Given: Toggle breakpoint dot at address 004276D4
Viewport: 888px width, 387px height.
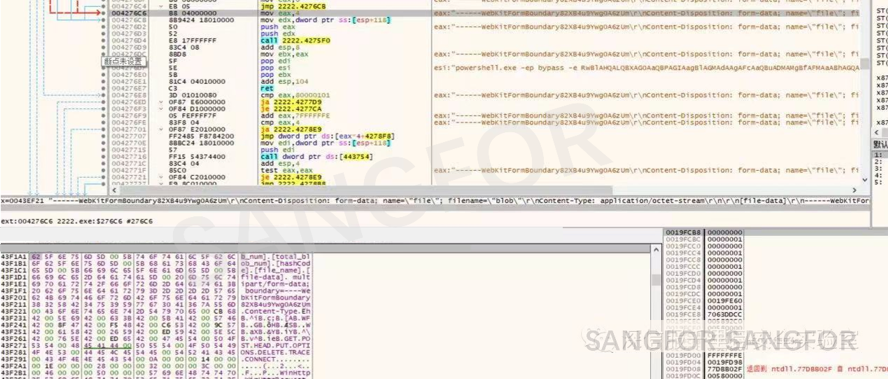Looking at the screenshot, I should 103,40.
